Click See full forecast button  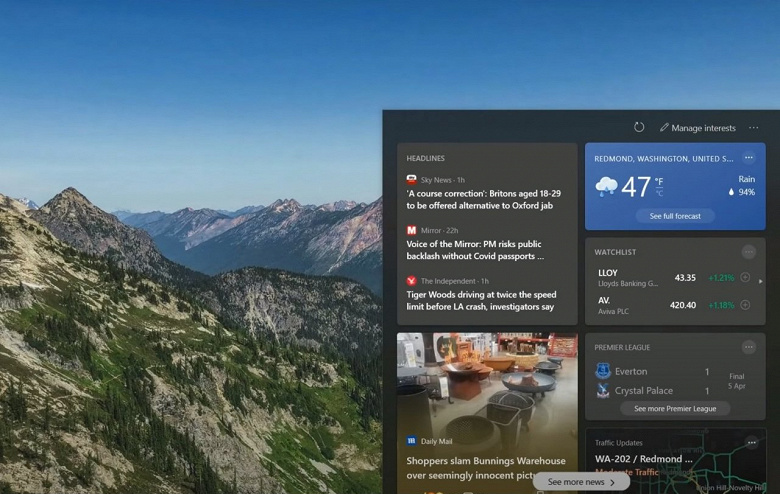coord(675,216)
